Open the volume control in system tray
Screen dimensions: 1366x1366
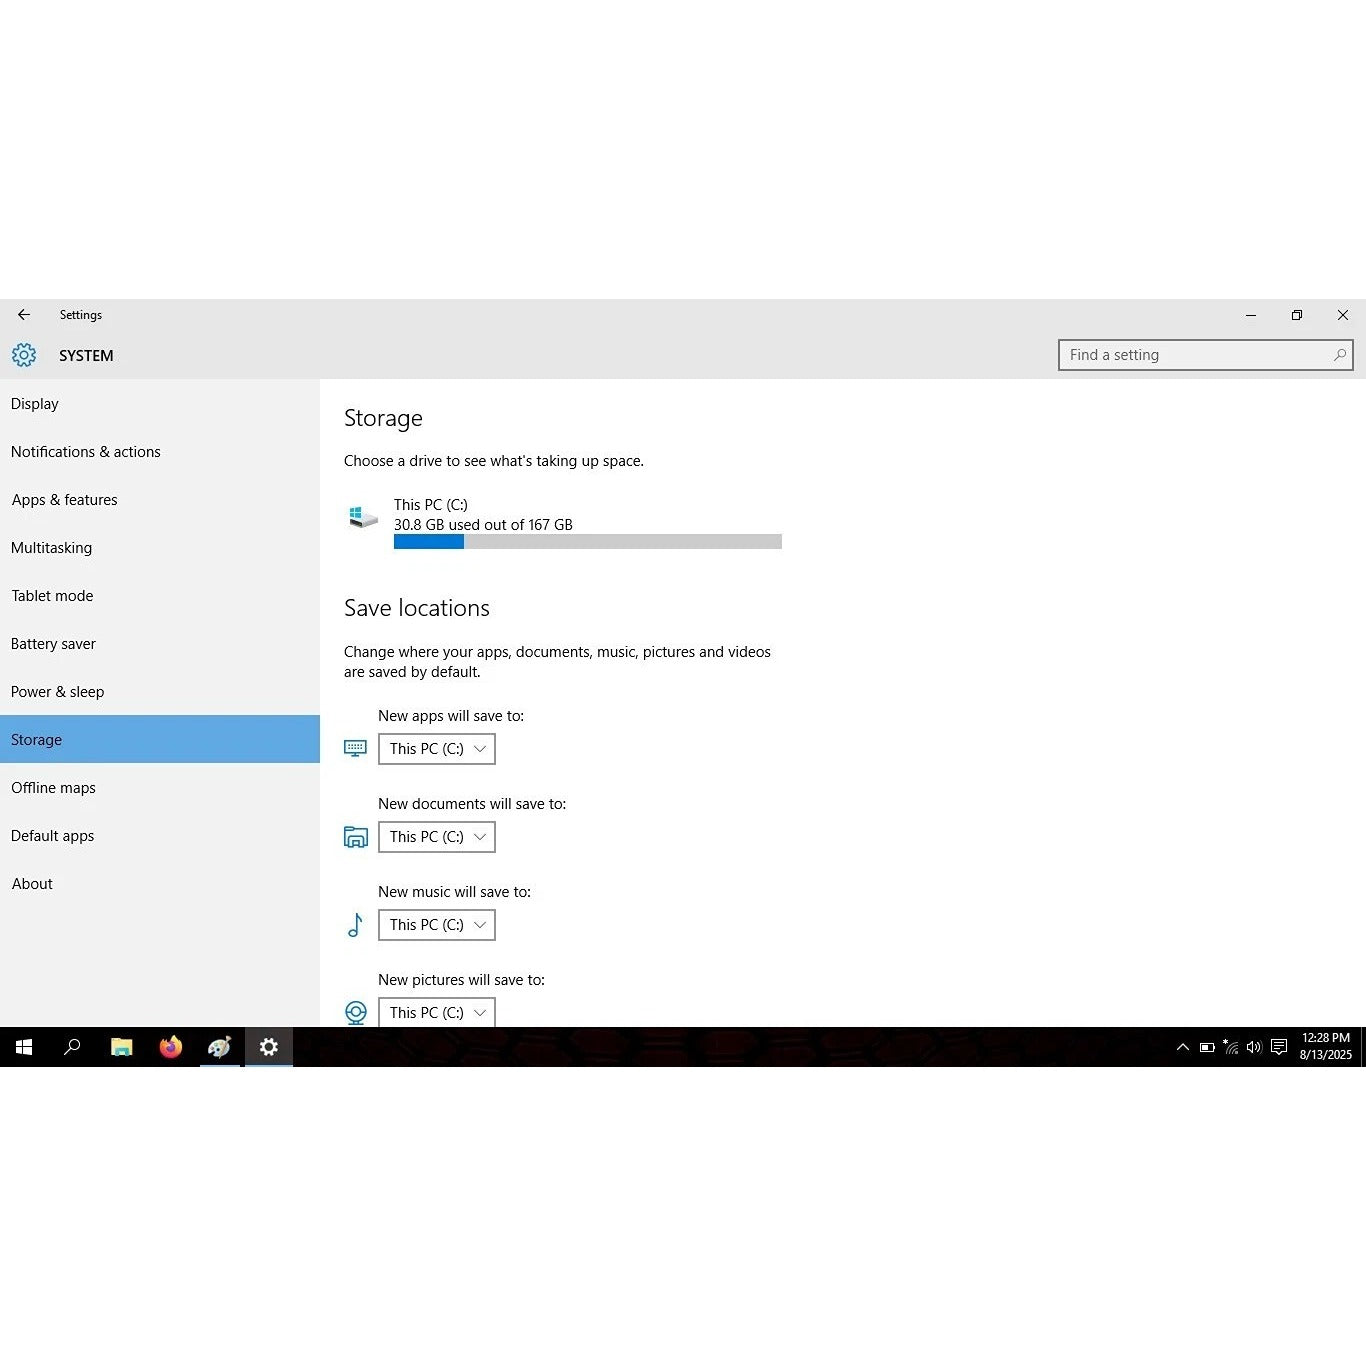coord(1254,1047)
